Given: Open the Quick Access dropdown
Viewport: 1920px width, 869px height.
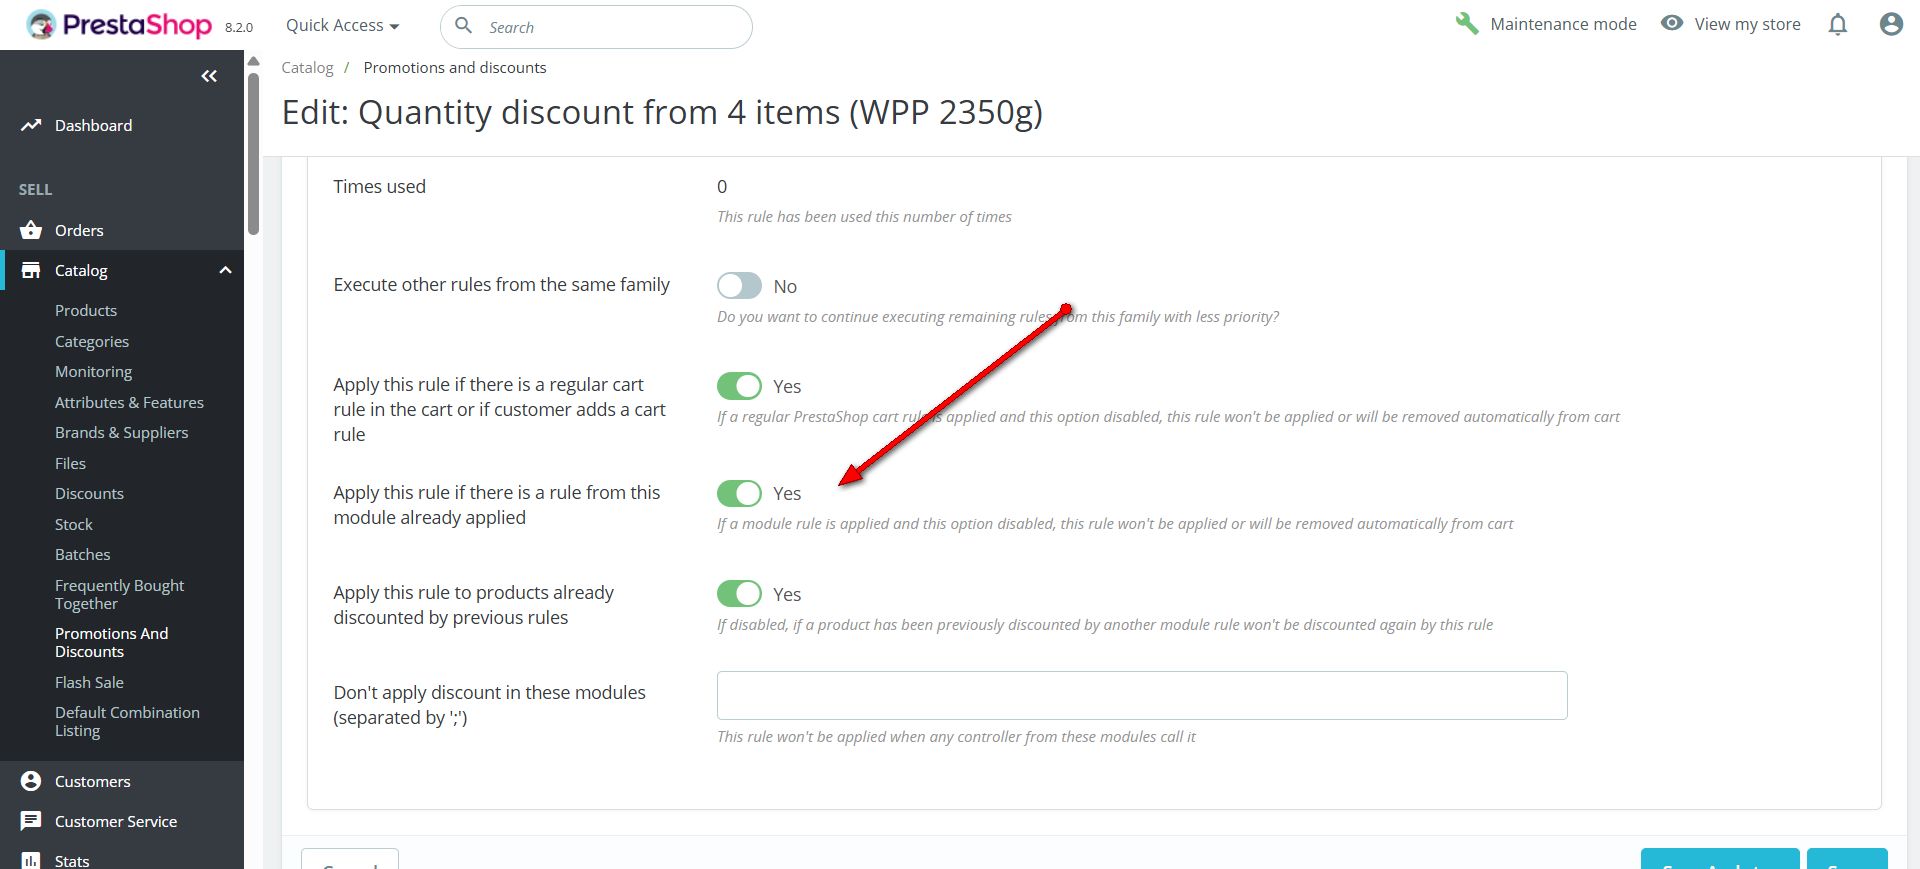Looking at the screenshot, I should click(x=342, y=25).
